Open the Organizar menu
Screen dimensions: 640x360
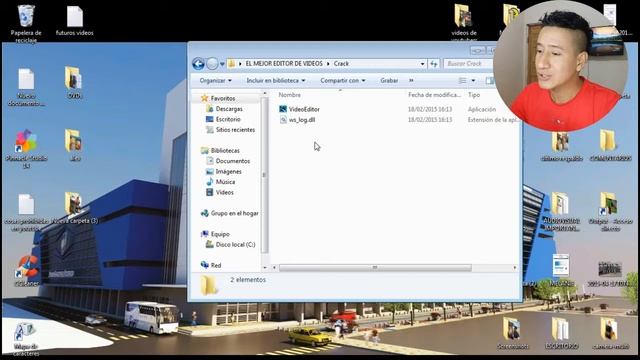point(216,81)
